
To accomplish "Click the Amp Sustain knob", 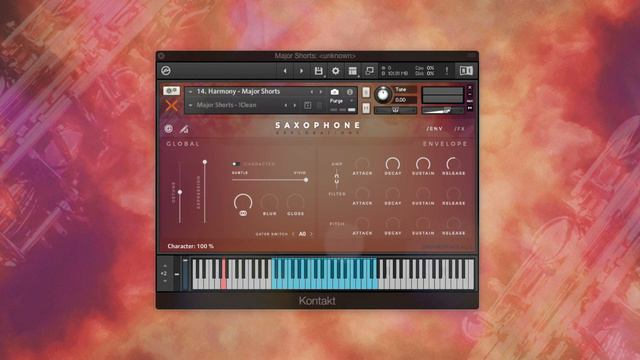I will [423, 164].
